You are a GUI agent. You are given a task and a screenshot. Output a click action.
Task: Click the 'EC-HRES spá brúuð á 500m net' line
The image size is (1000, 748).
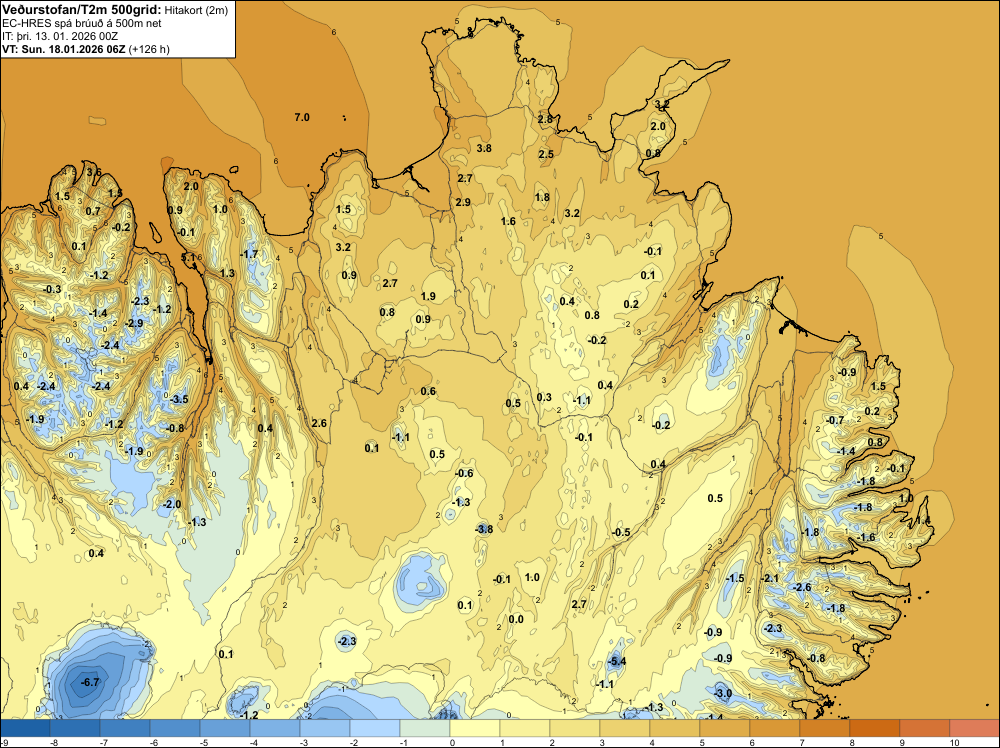[82, 23]
